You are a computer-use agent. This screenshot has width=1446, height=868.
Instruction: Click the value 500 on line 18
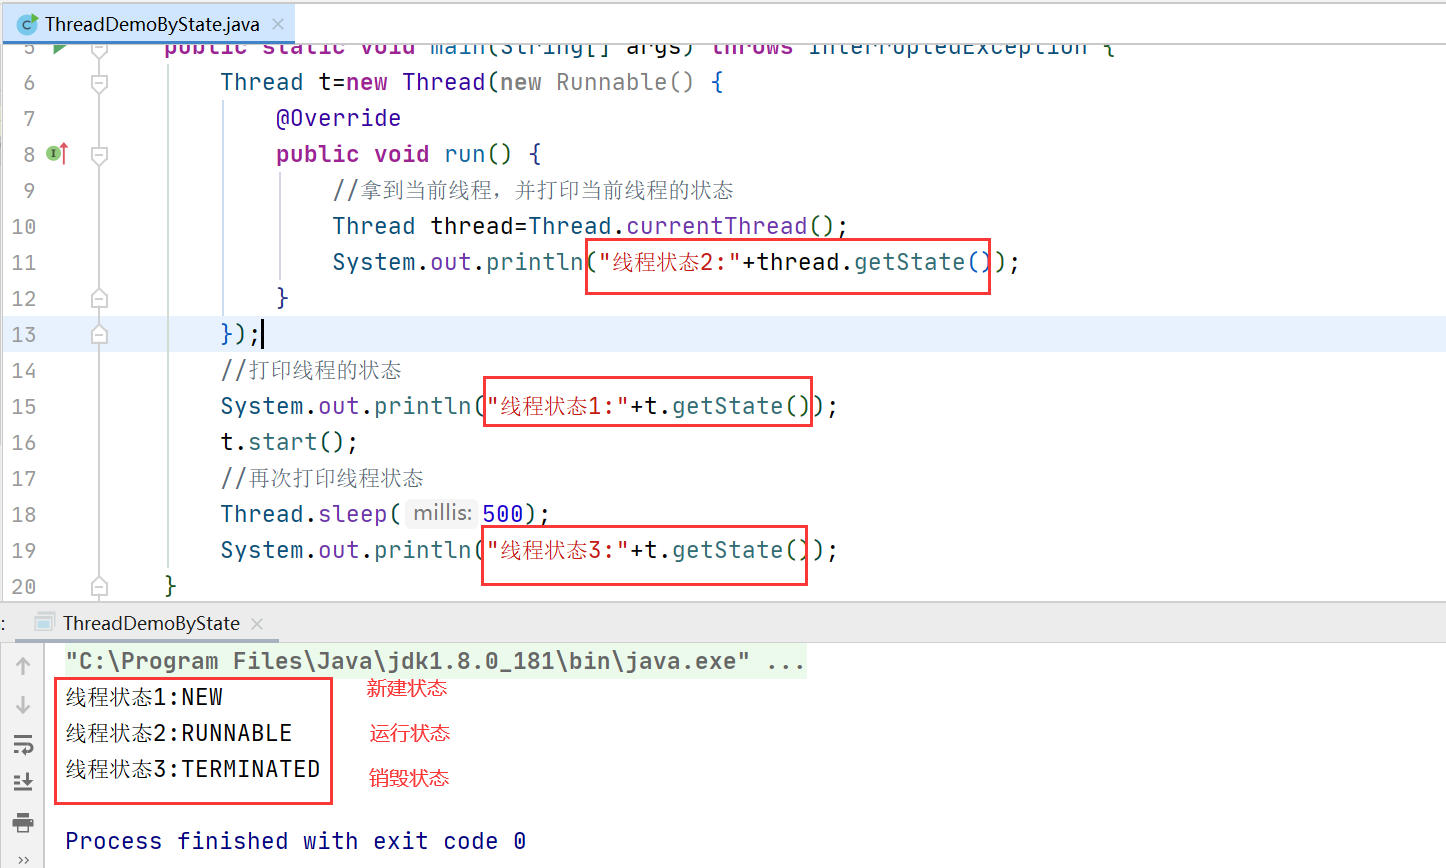point(503,514)
